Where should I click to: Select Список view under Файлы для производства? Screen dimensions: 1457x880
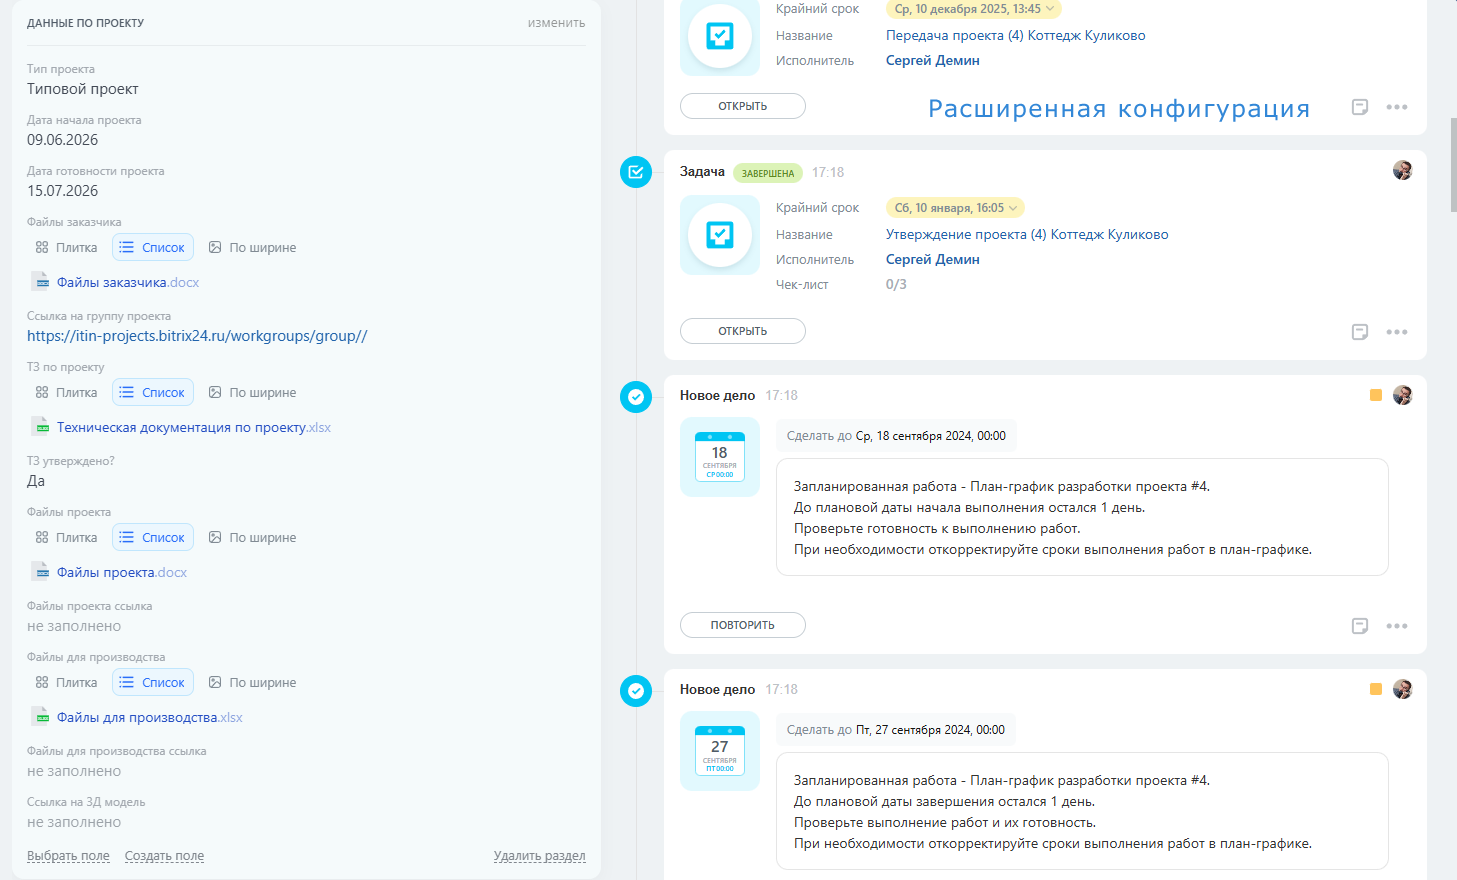(x=153, y=682)
